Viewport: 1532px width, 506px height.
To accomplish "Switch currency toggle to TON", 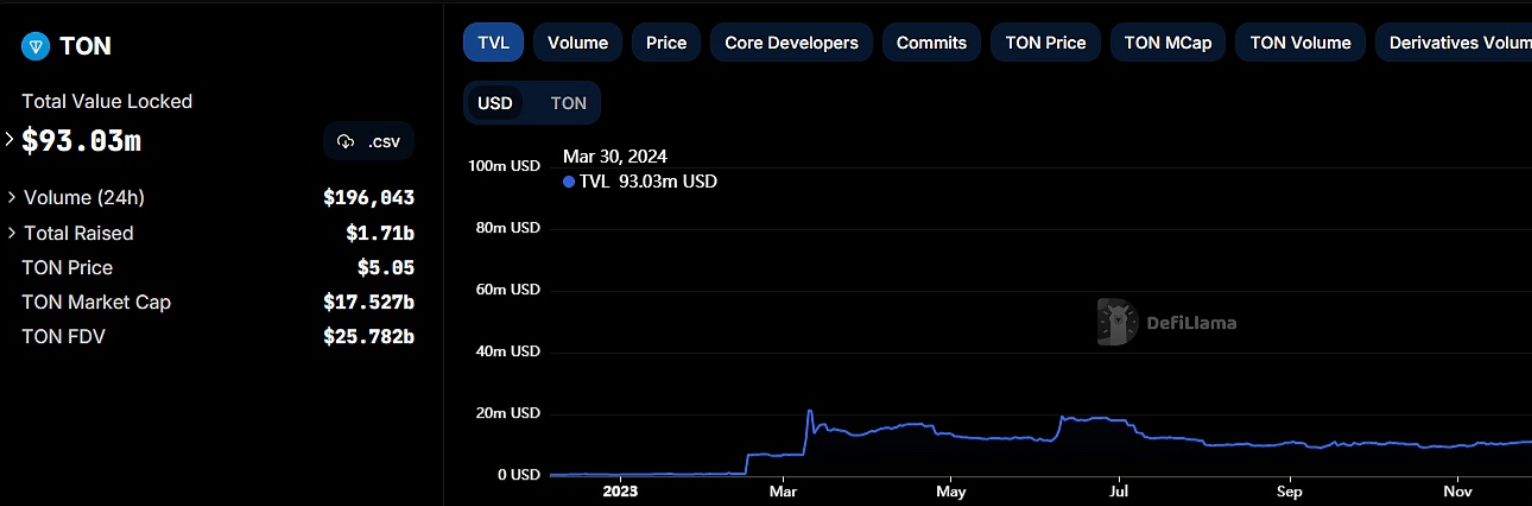I will point(568,103).
